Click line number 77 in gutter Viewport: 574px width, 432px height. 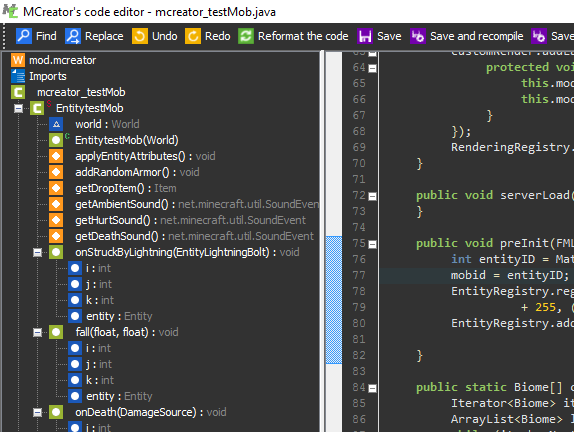[x=359, y=275]
